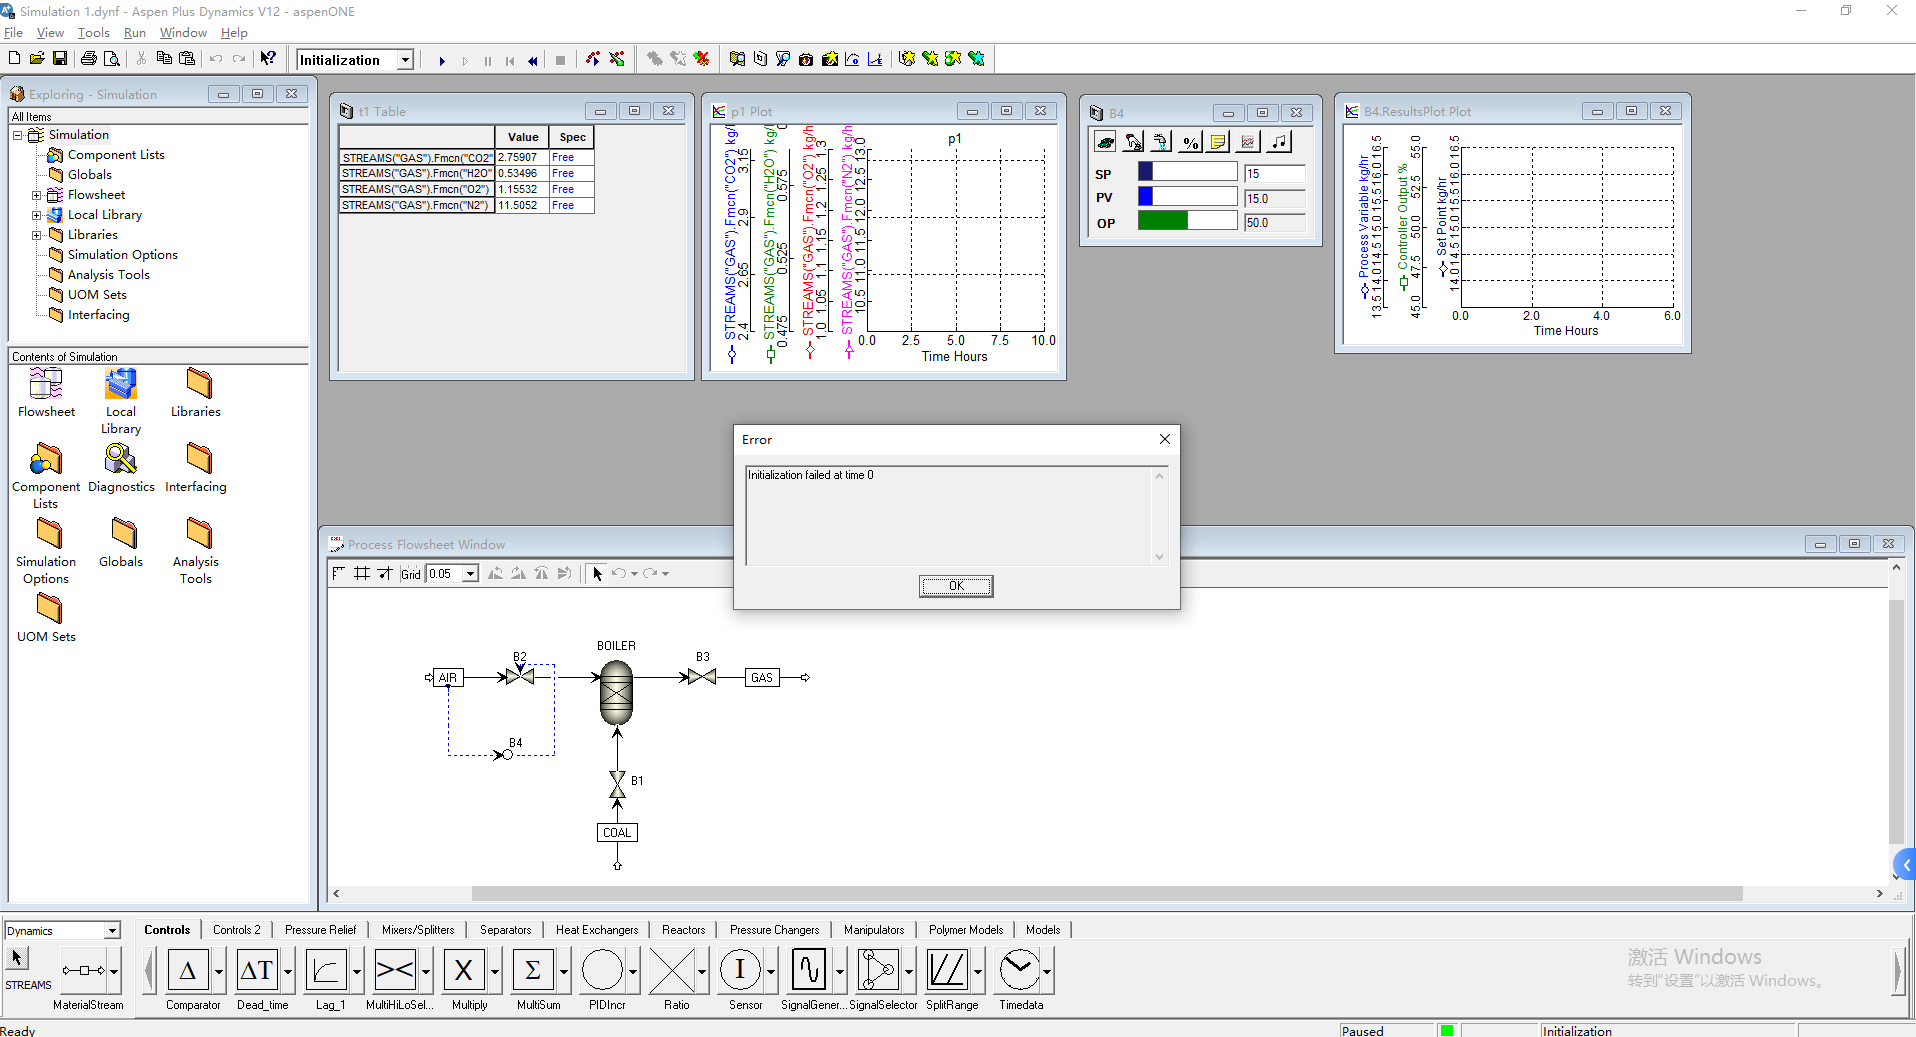The width and height of the screenshot is (1916, 1037).
Task: Open the Run mode dropdown showing Initialization
Action: 405,60
